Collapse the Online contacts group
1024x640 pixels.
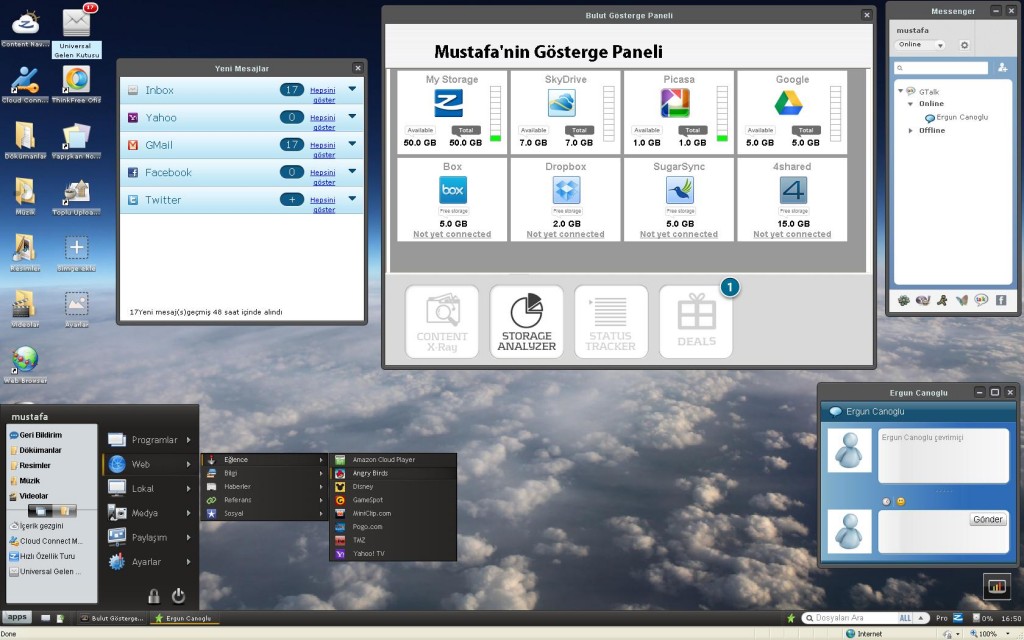(910, 104)
